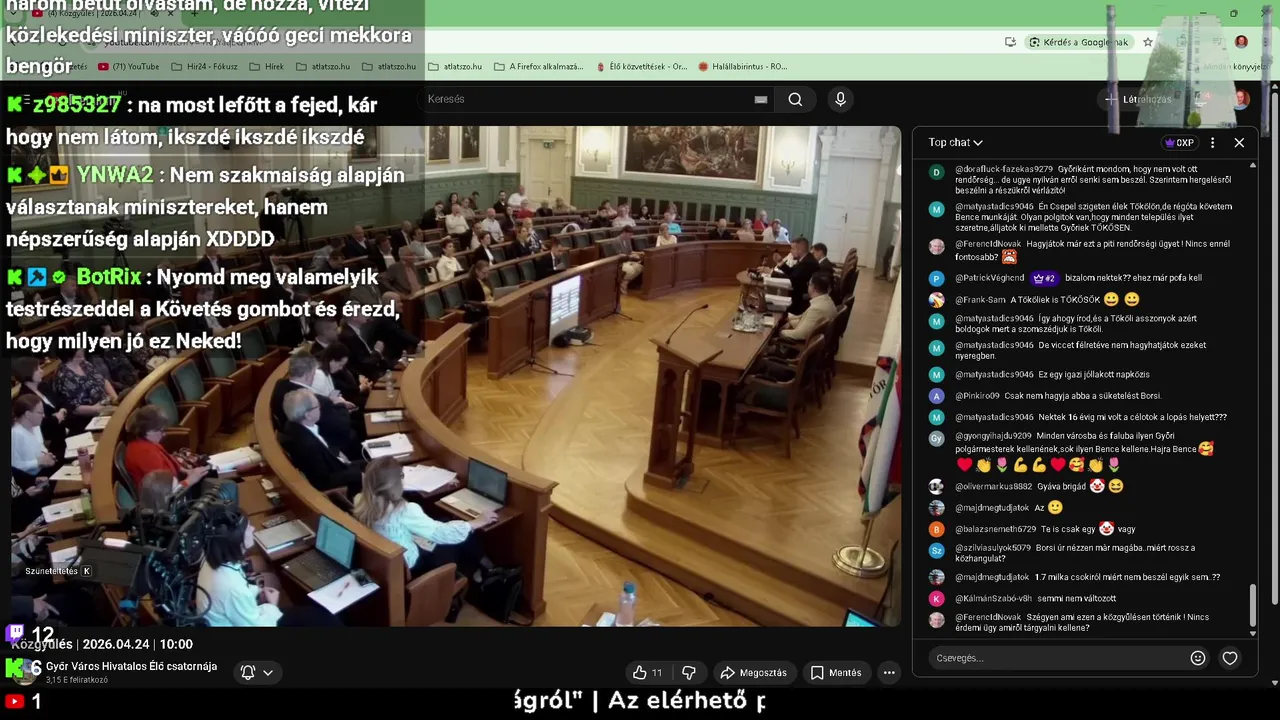This screenshot has width=1280, height=720.
Task: Open the A Firefox alkalmazá... bookmark folder
Action: tap(538, 67)
